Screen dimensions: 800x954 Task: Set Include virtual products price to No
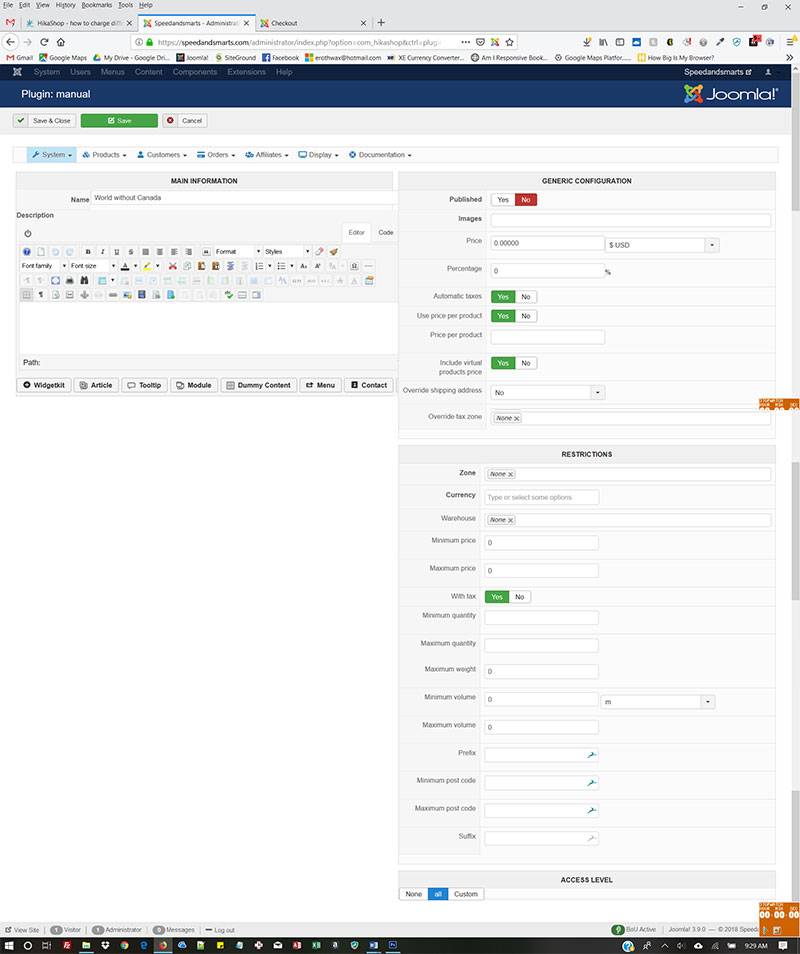[x=526, y=363]
